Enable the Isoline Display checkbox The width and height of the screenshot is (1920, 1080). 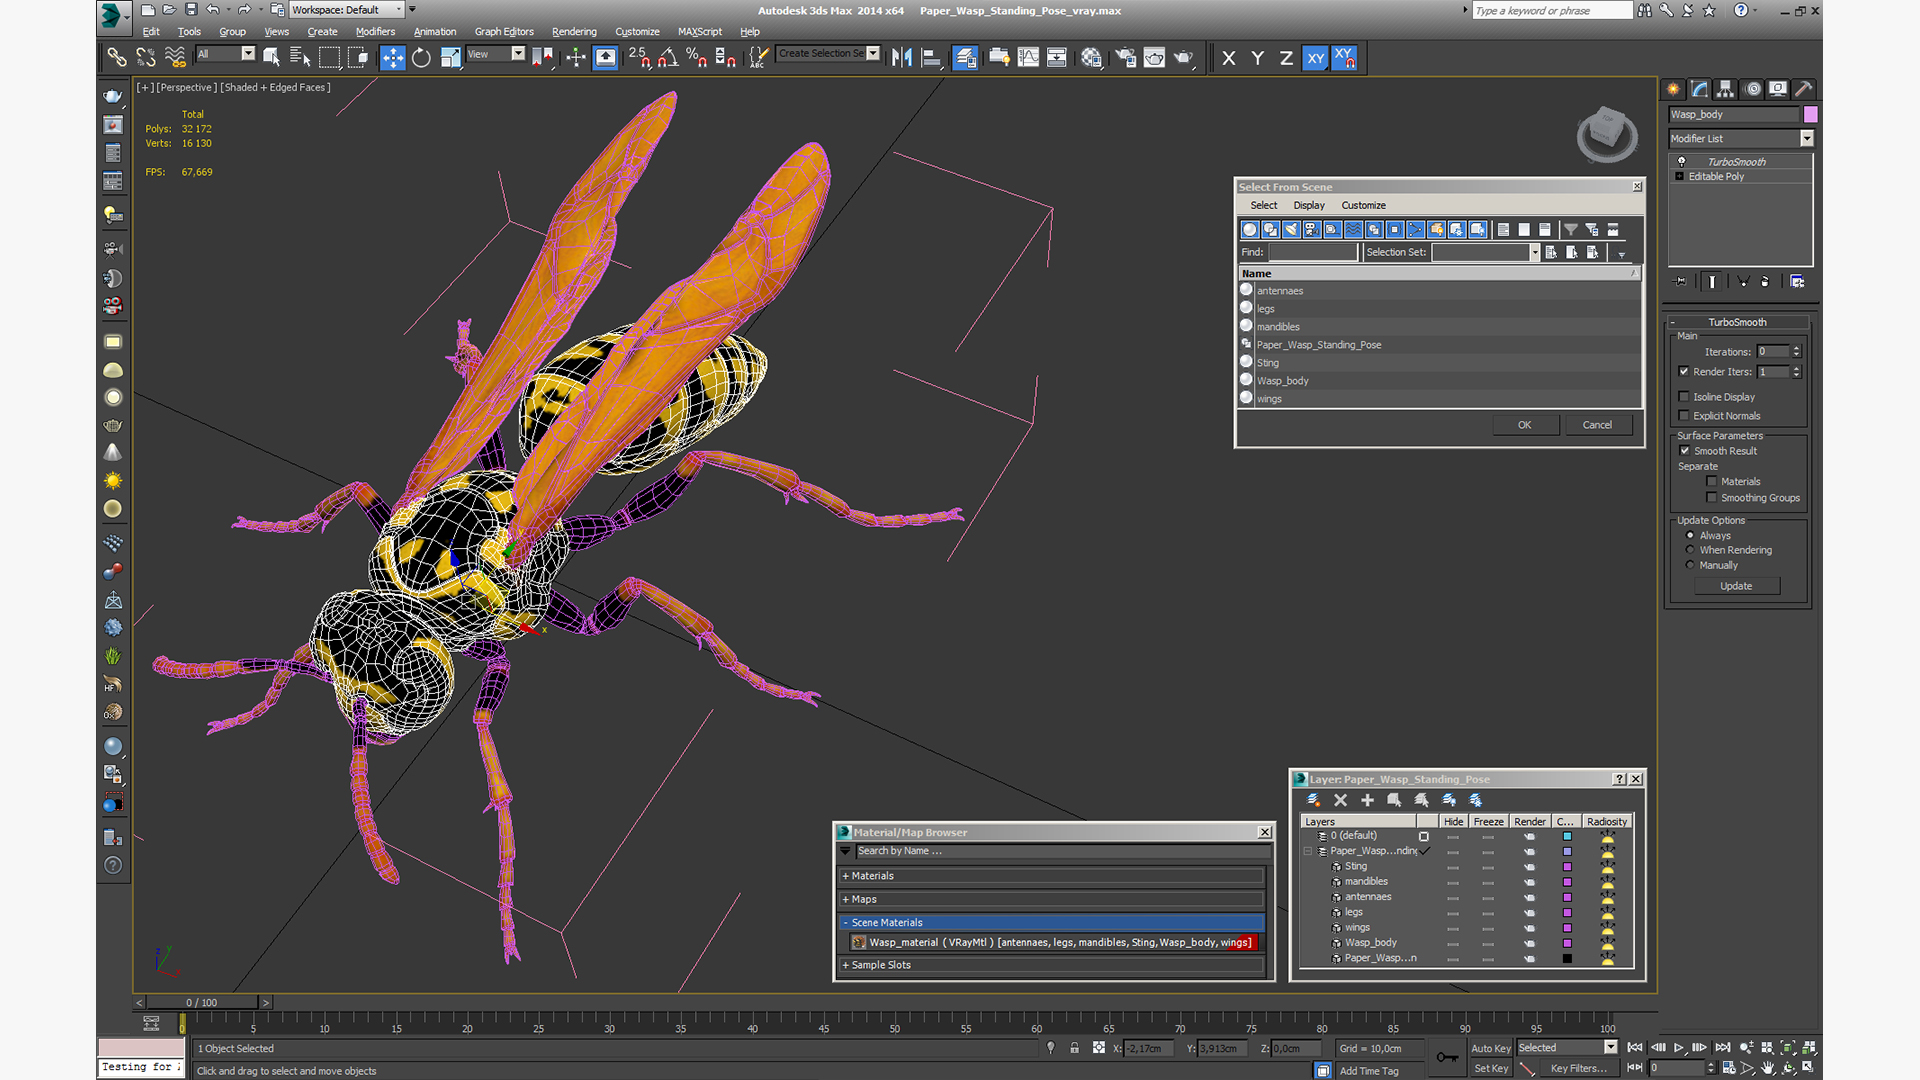pyautogui.click(x=1684, y=397)
